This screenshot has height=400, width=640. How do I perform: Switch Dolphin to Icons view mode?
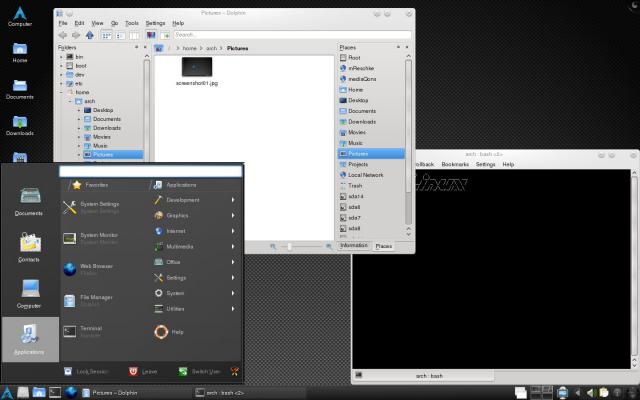point(106,36)
